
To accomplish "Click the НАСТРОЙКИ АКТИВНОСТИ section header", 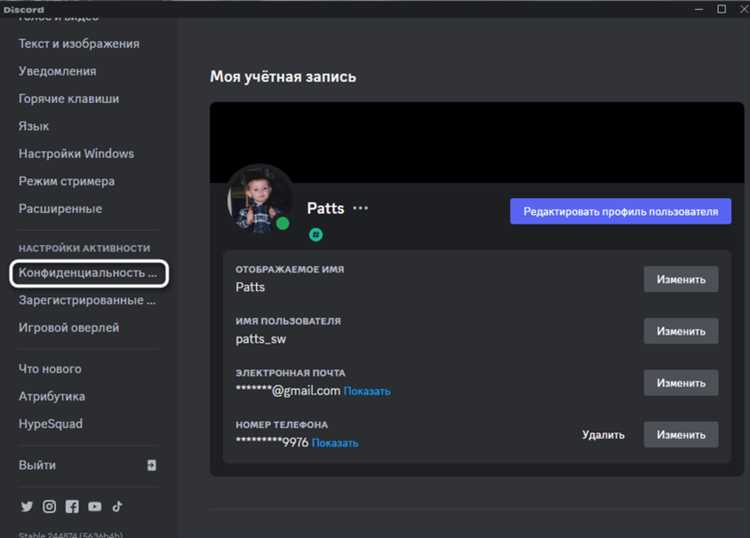I will click(84, 248).
